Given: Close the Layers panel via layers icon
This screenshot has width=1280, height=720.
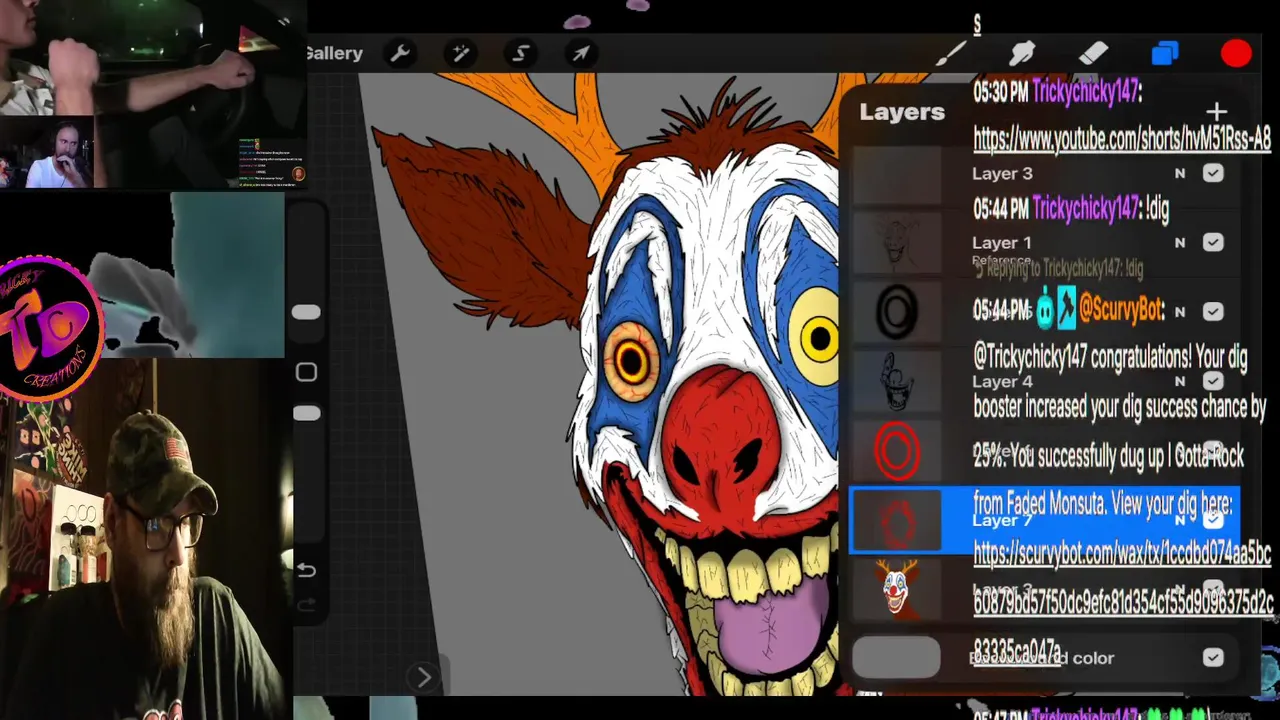Looking at the screenshot, I should pyautogui.click(x=1165, y=54).
